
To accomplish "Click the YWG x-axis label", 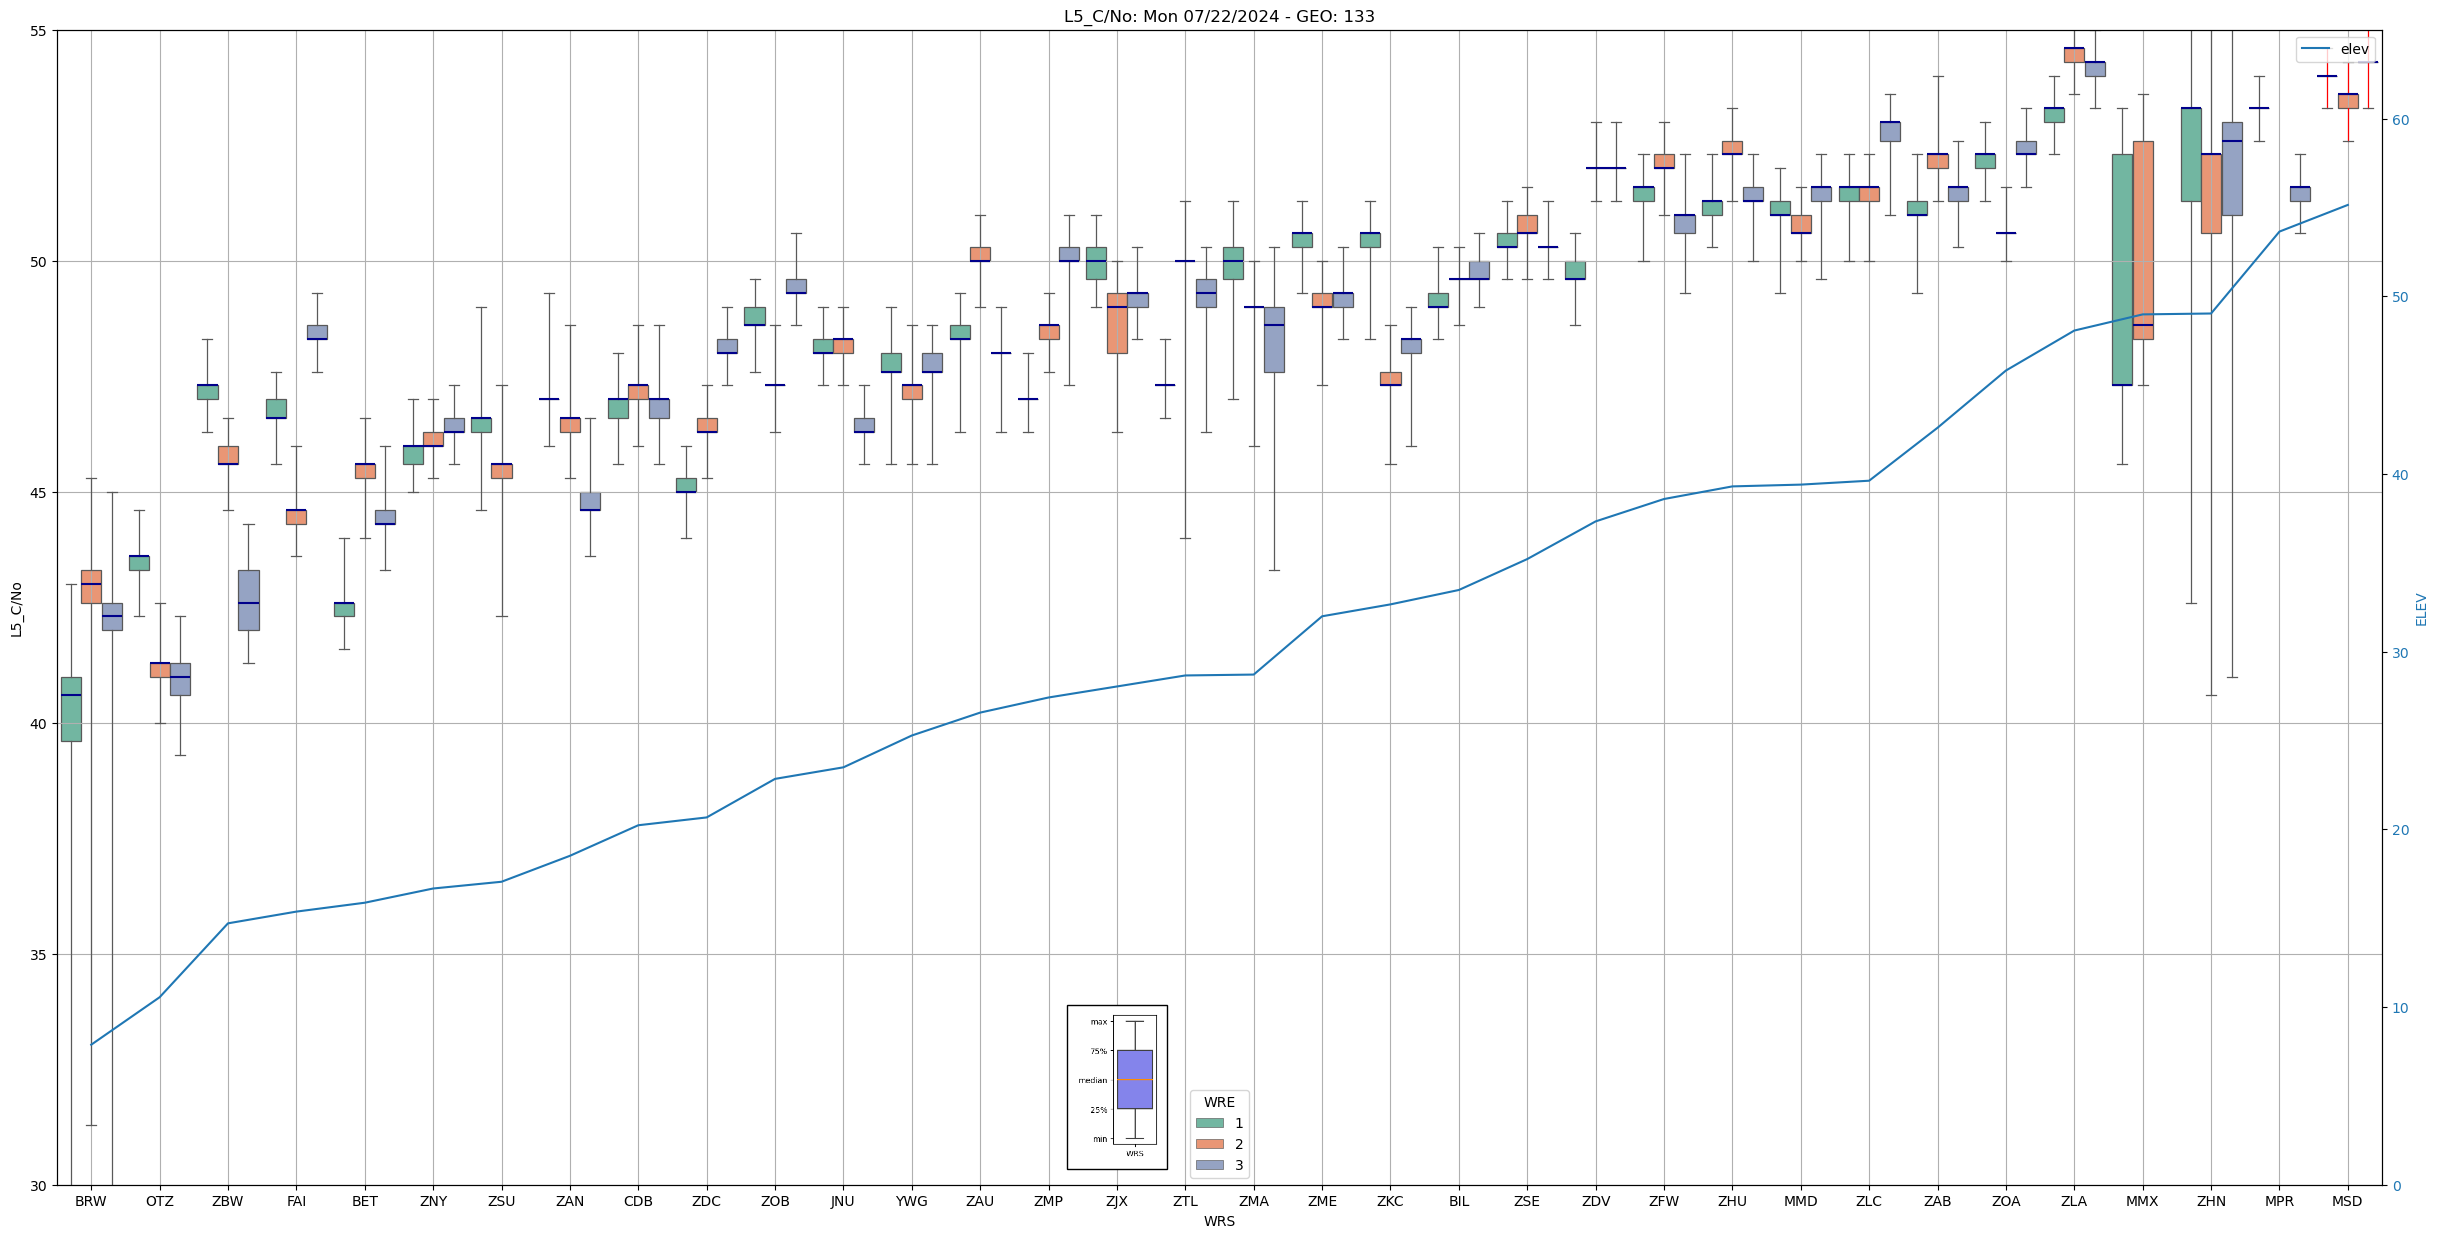I will 912,1201.
